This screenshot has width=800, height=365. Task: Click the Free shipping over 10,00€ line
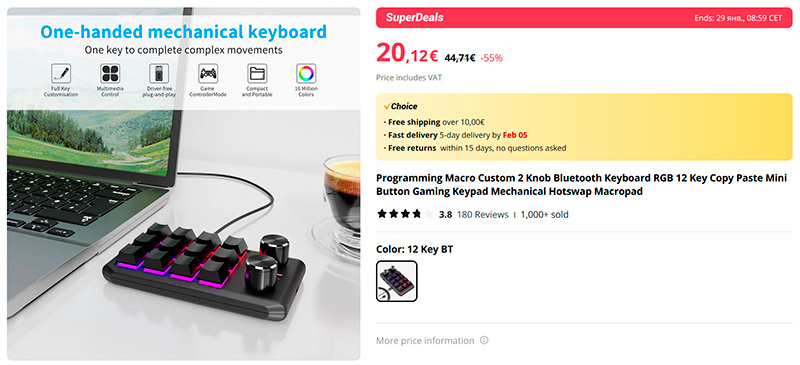434,122
